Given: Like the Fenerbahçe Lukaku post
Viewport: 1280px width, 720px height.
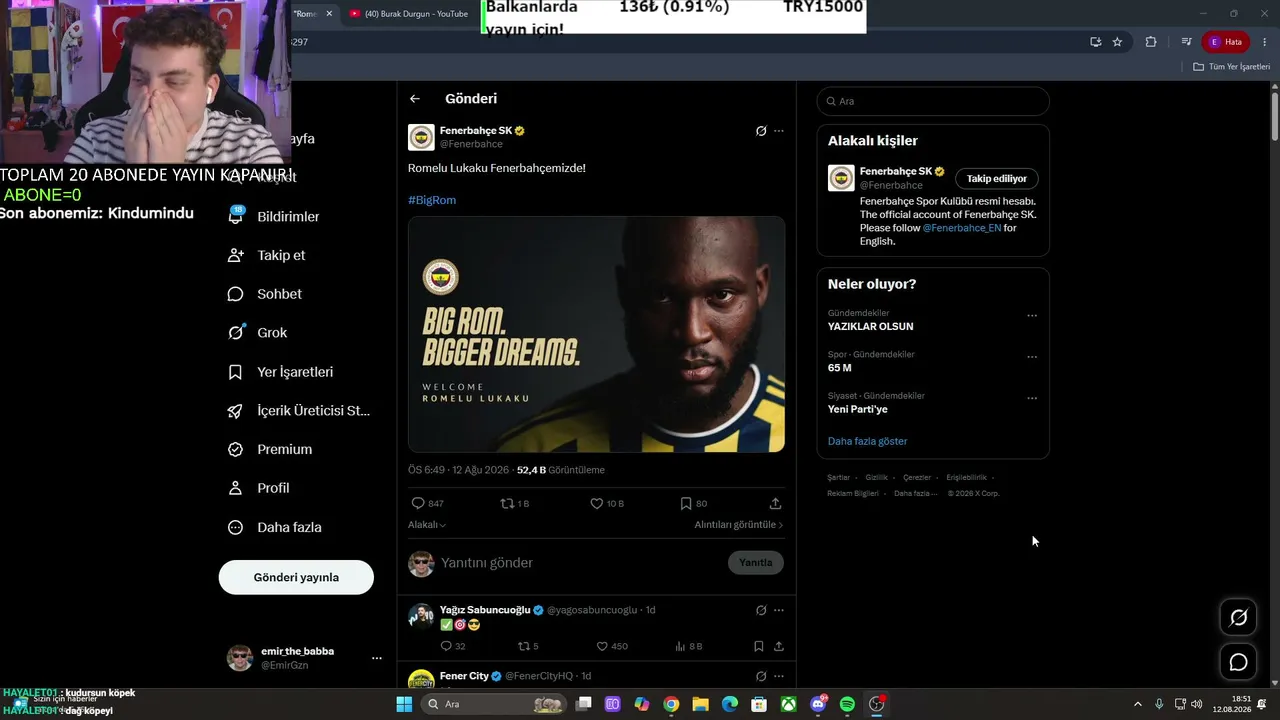Looking at the screenshot, I should tap(606, 504).
